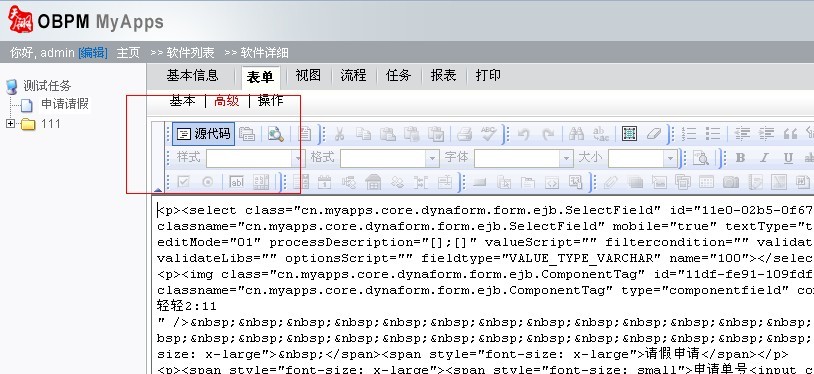The height and width of the screenshot is (374, 814).
Task: Click the angle-brackets code icon in third row
Action: pyautogui.click(x=551, y=182)
